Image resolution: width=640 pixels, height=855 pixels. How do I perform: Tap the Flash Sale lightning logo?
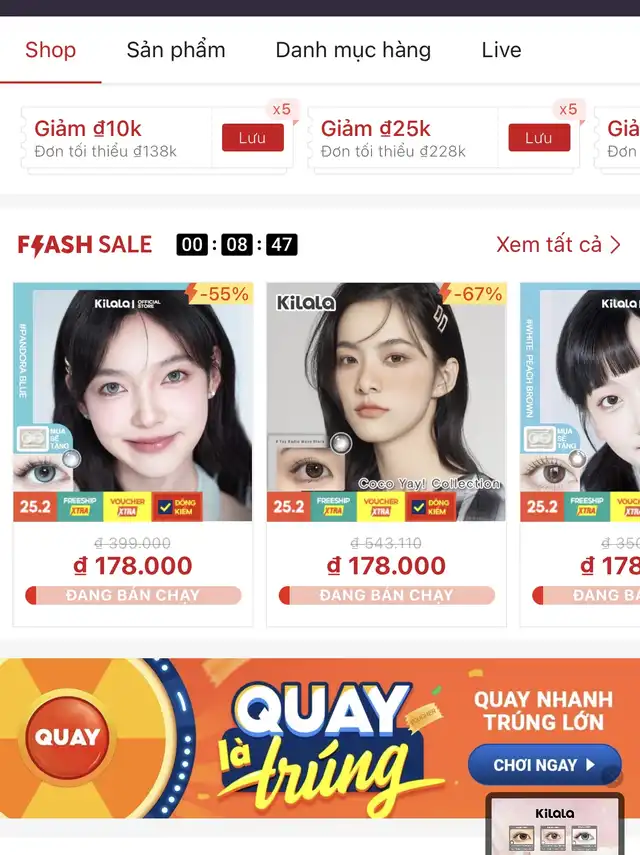click(84, 245)
